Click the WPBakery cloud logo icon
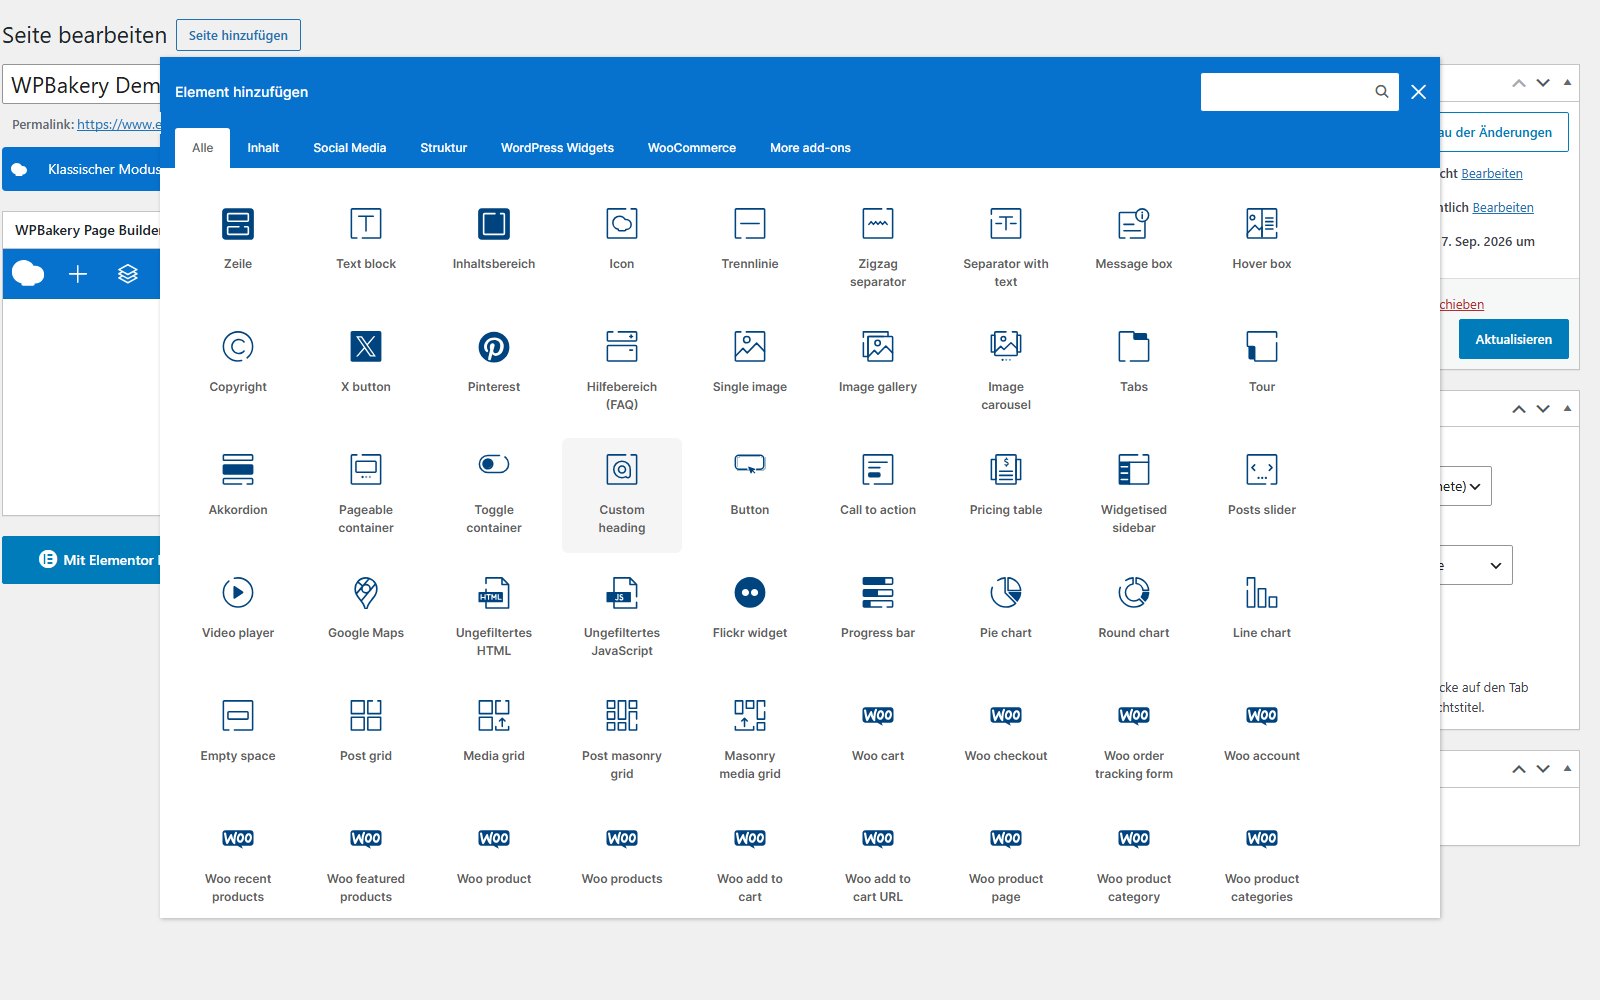1600x1000 pixels. (x=28, y=274)
